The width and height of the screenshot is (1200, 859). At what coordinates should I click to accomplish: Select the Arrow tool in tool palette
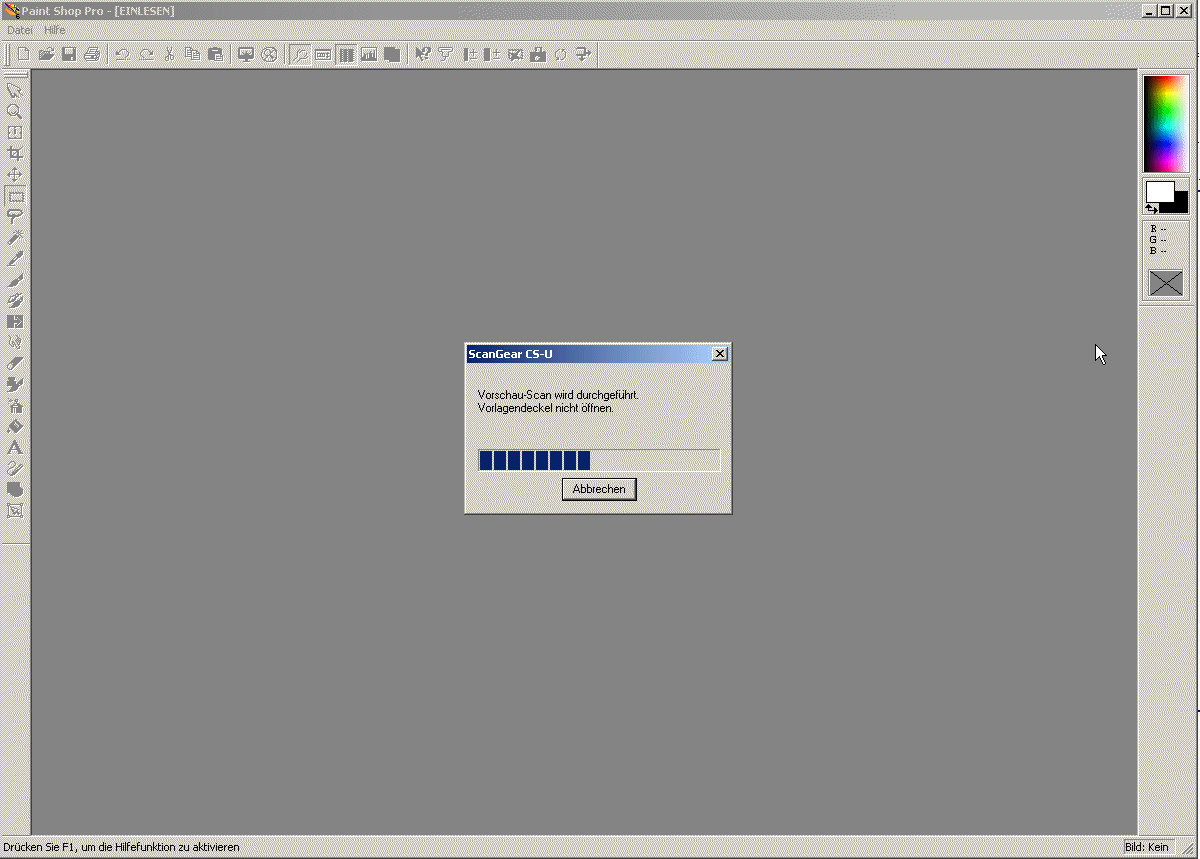(x=15, y=91)
